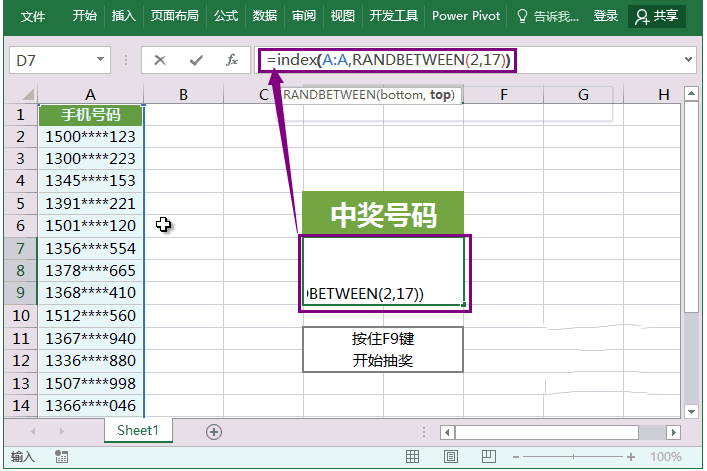This screenshot has height=471, width=707.
Task: Click cell with 1356****554
Action: point(90,248)
